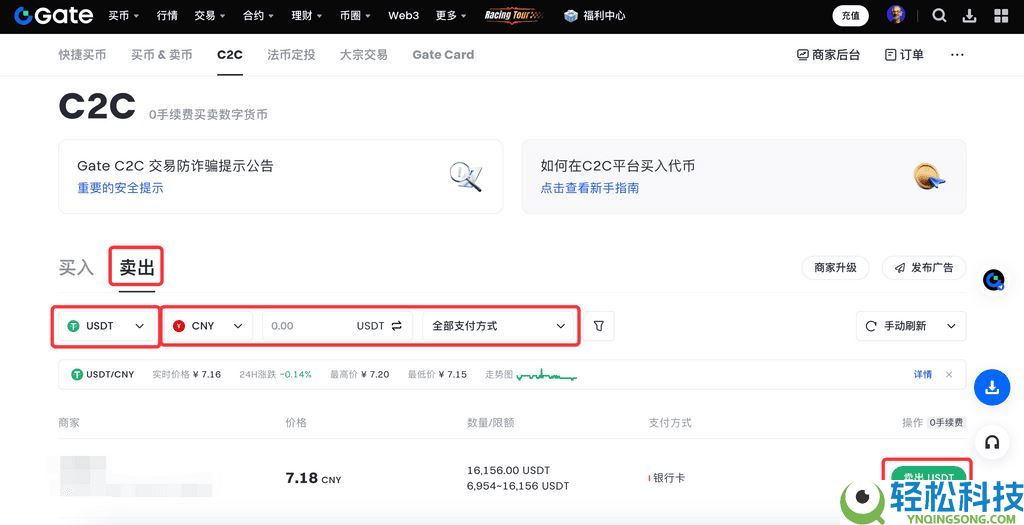This screenshot has height=525, width=1024.
Task: Click Web3 in the top navigation
Action: pyautogui.click(x=404, y=16)
